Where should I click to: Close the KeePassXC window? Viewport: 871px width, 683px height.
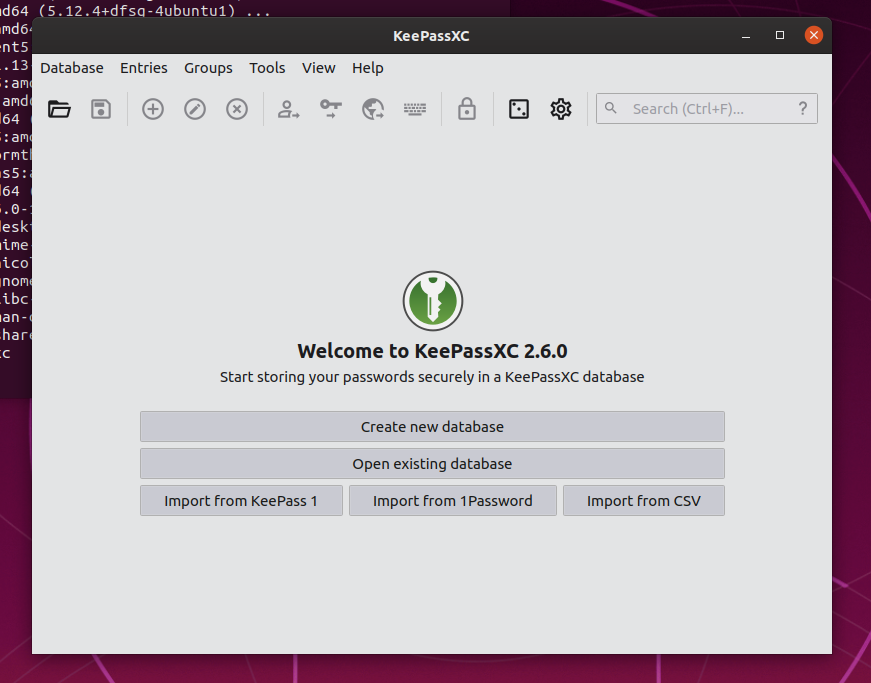tap(814, 36)
